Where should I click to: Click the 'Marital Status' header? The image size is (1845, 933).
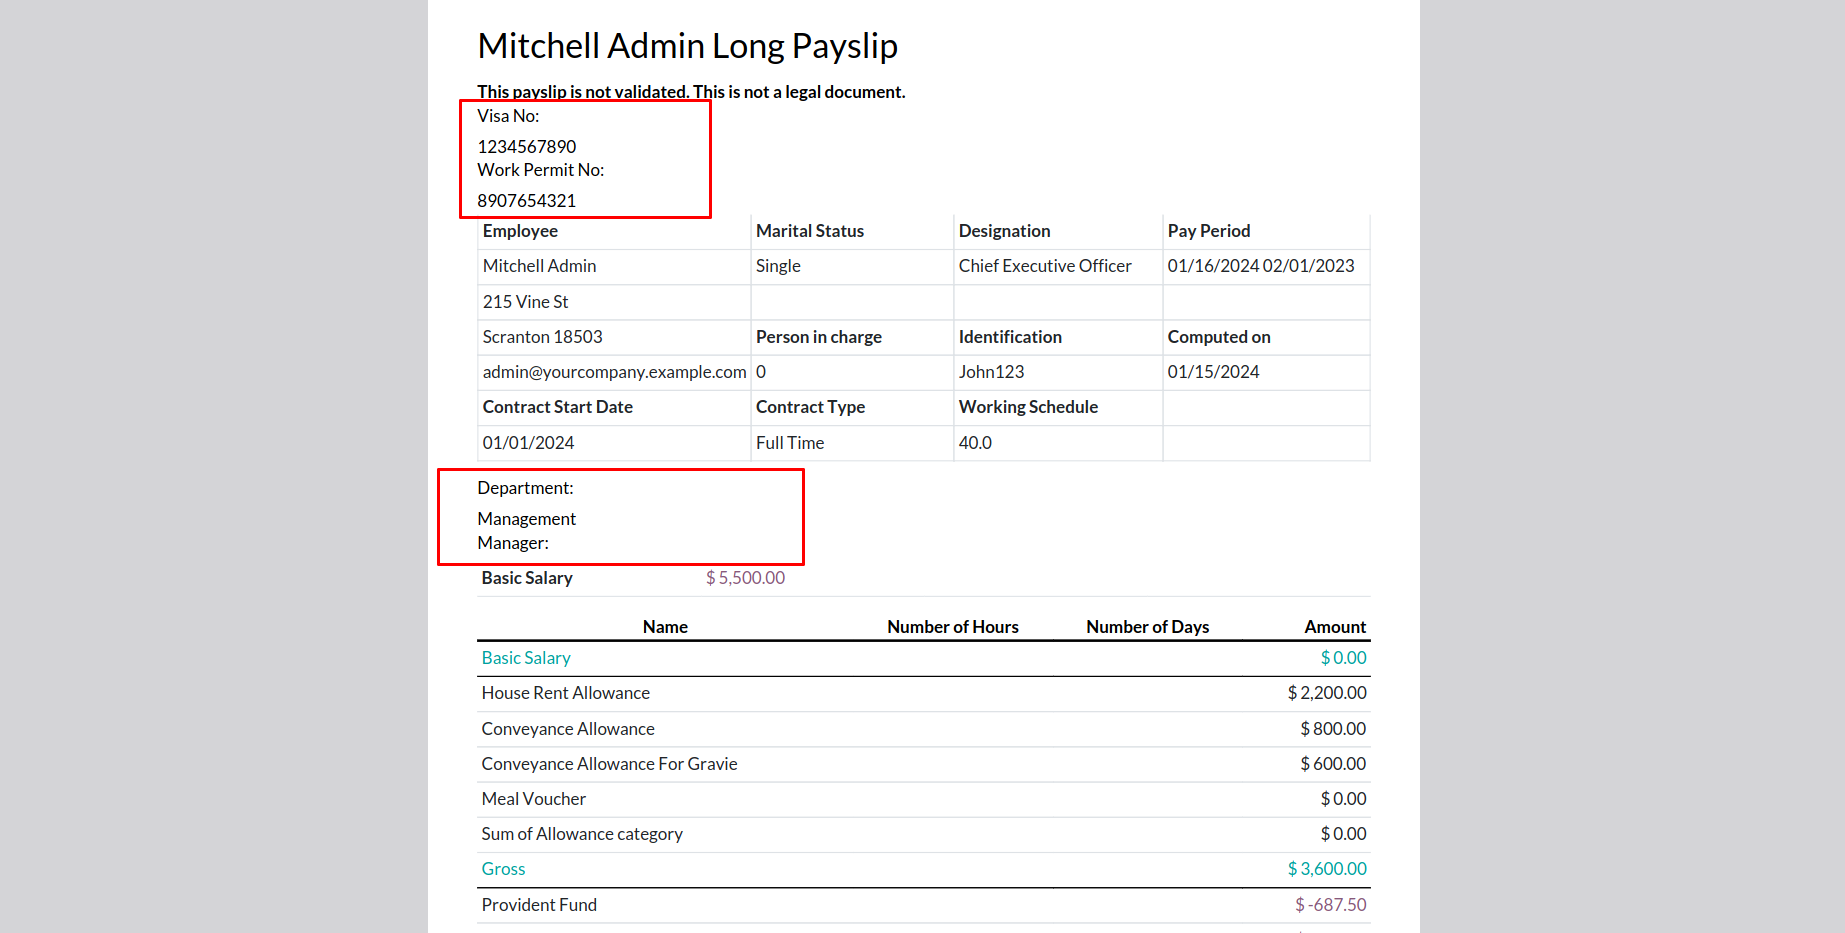coord(810,231)
